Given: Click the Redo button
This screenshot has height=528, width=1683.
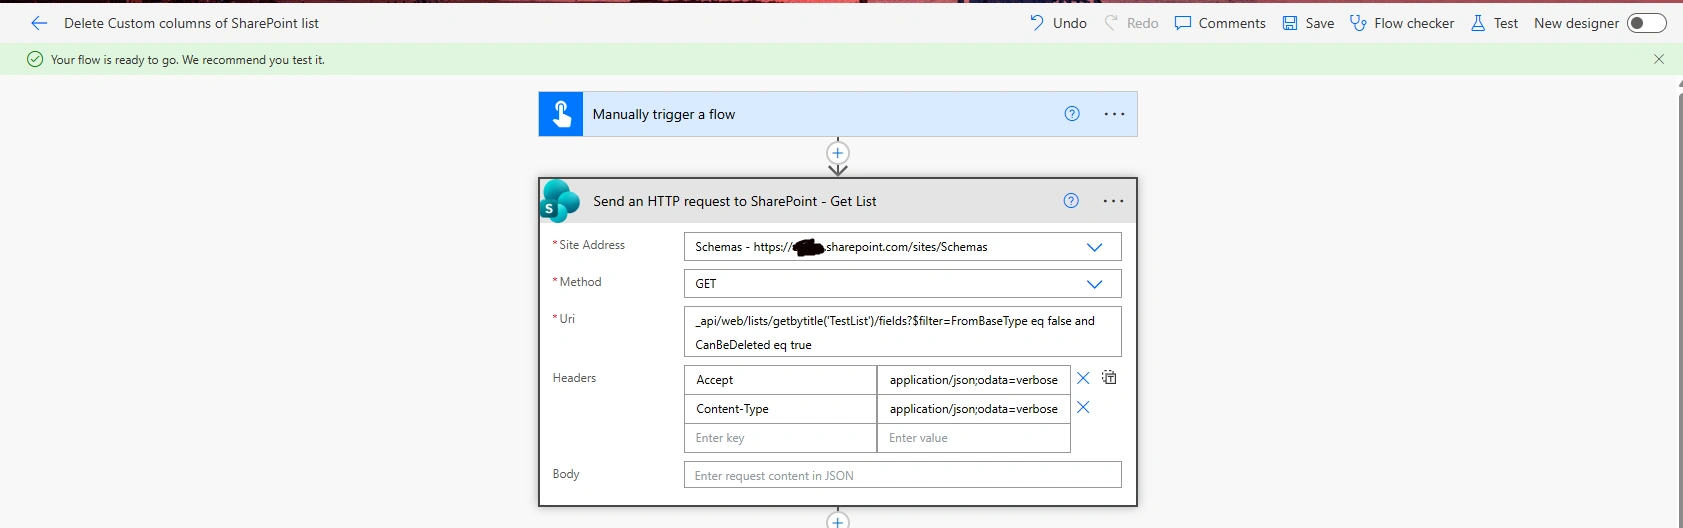Looking at the screenshot, I should click(1131, 23).
